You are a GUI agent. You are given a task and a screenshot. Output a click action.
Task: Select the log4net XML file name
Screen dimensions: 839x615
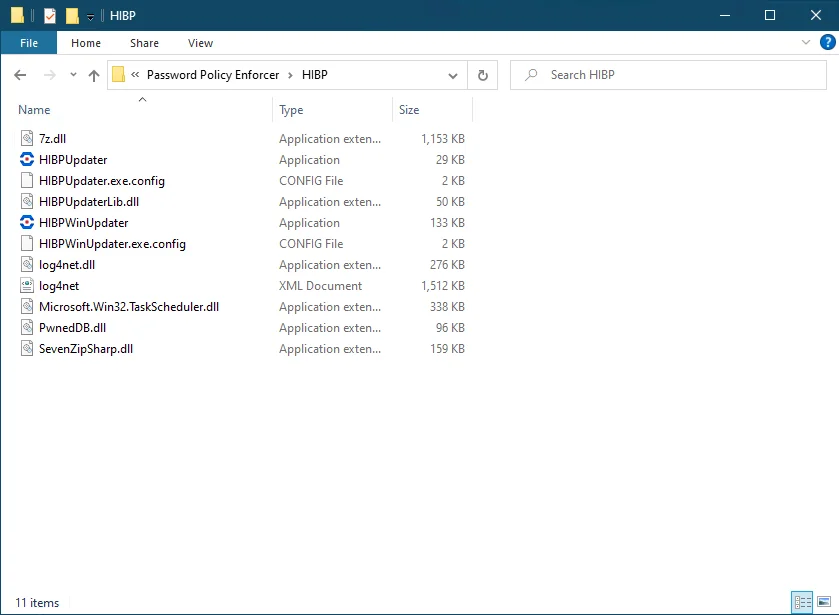pos(59,286)
